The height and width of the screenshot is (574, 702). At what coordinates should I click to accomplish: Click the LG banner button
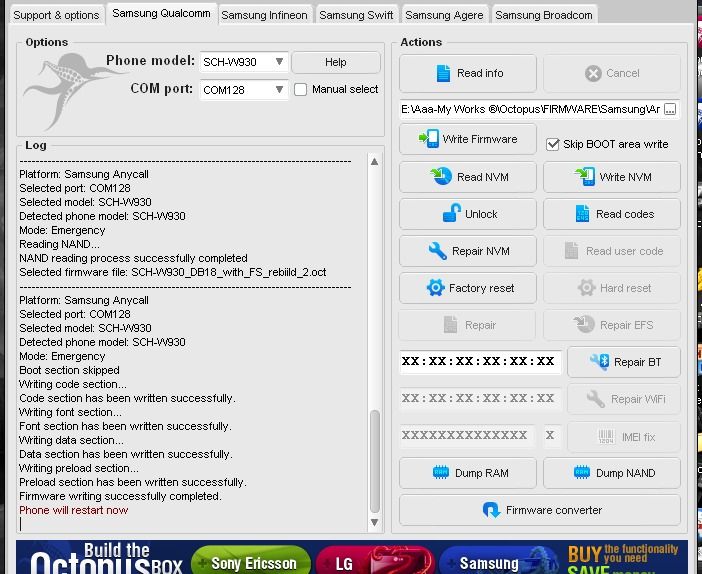point(375,561)
